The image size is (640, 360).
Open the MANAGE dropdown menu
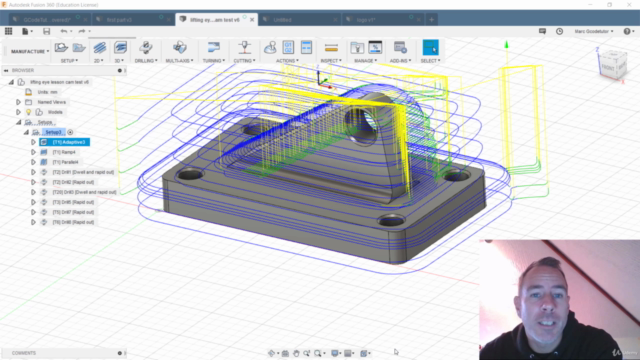coord(365,60)
